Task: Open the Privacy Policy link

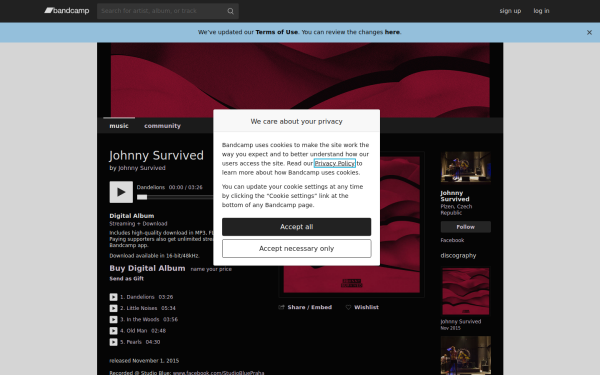Action: point(334,163)
